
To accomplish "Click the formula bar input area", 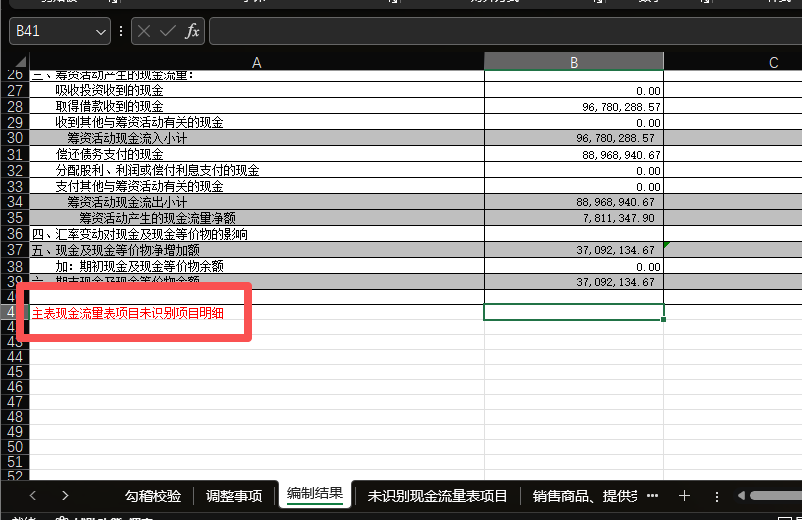I will click(505, 31).
